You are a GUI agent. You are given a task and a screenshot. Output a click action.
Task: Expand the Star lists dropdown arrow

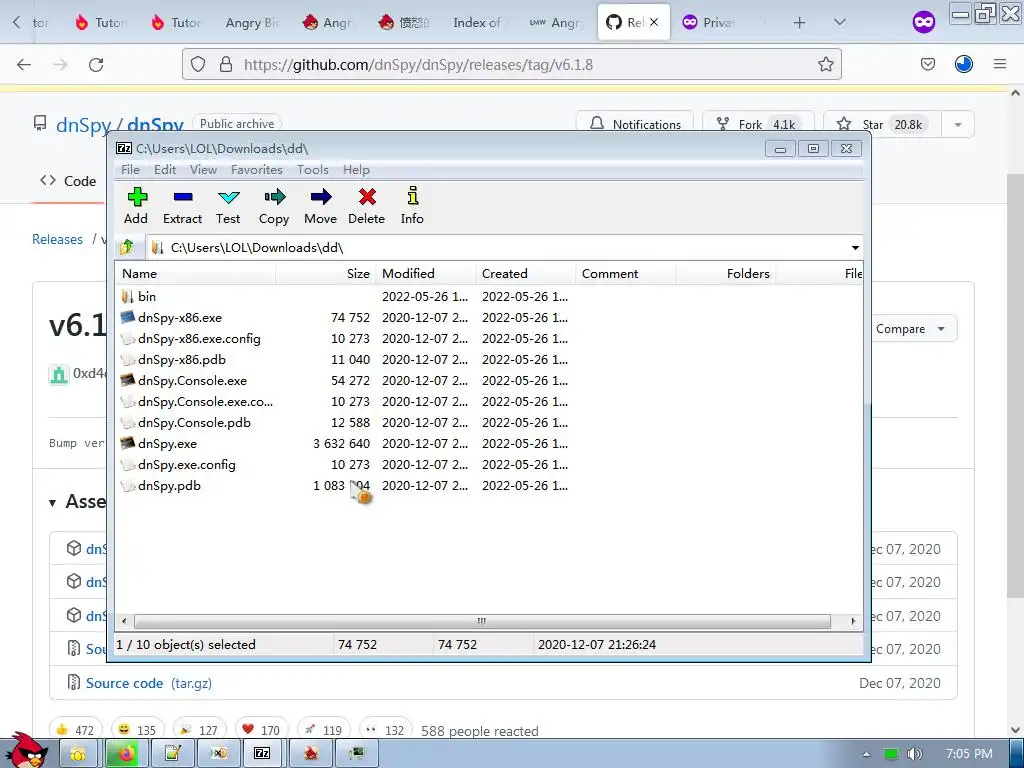click(x=958, y=124)
